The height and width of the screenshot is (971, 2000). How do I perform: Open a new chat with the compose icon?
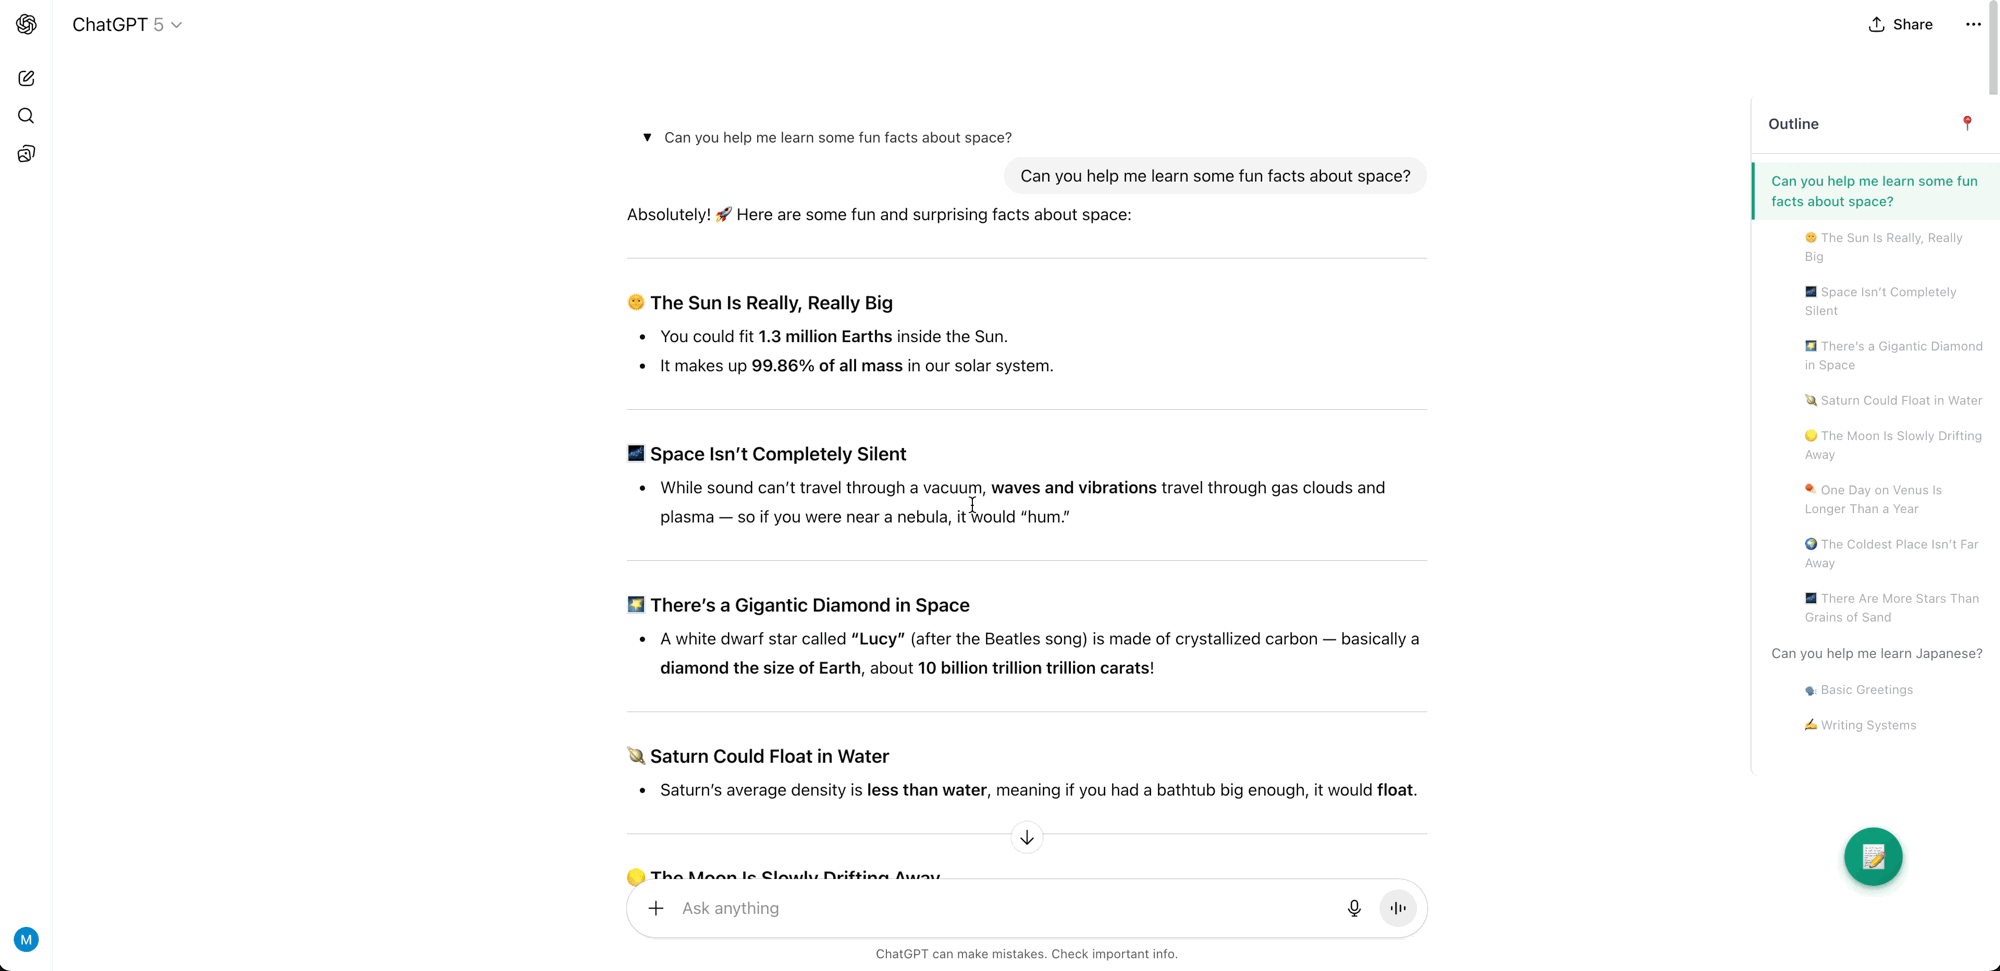pyautogui.click(x=26, y=78)
